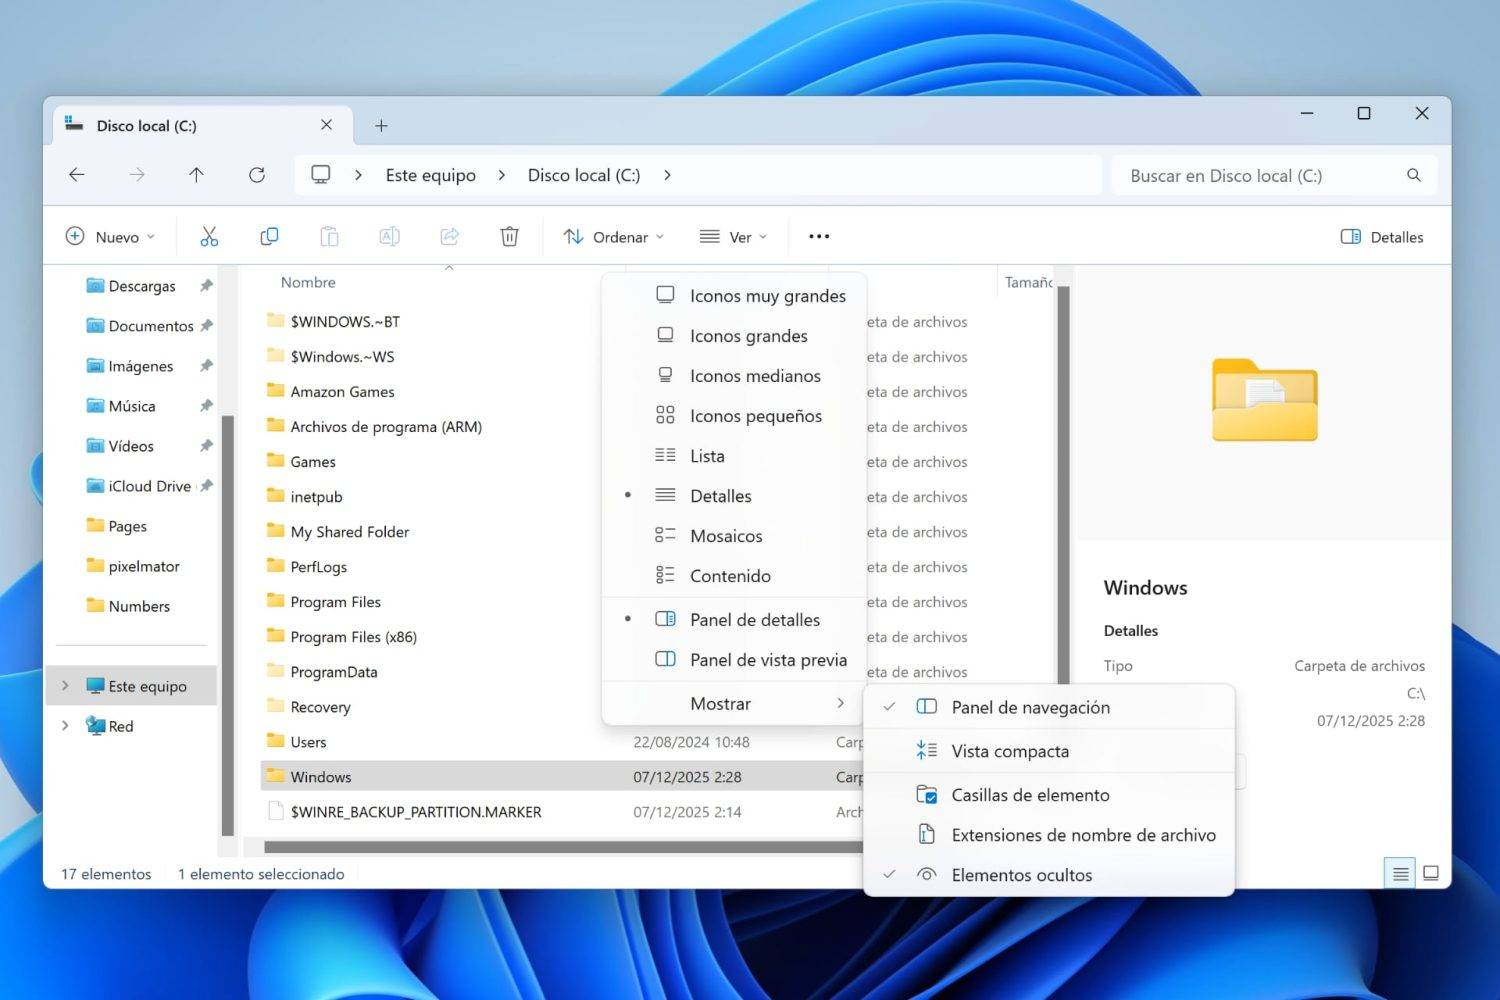
Task: Open the Nuevo dropdown
Action: coord(110,237)
